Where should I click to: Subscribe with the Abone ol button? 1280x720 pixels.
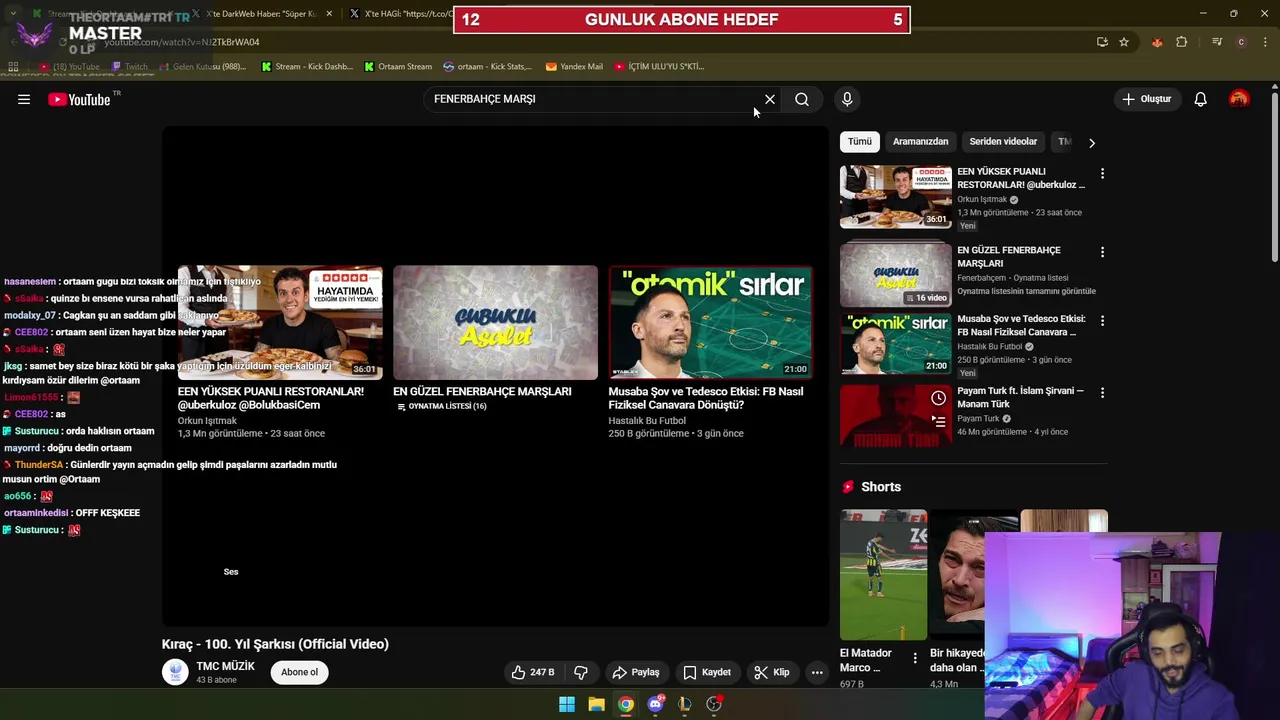(x=299, y=672)
